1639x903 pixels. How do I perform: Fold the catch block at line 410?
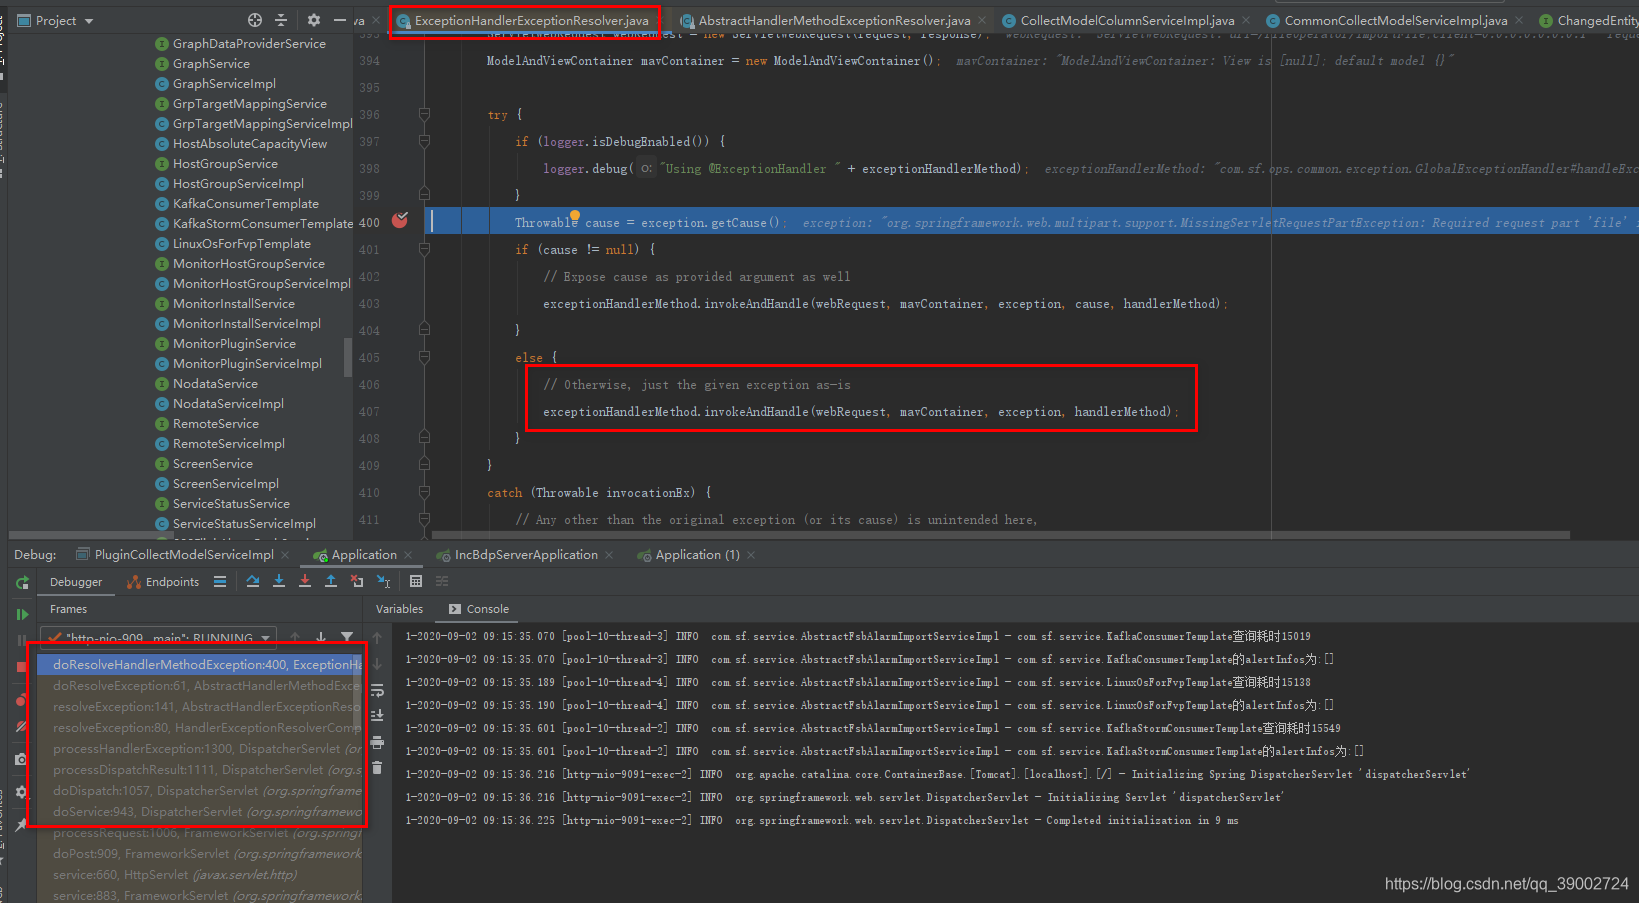click(x=424, y=492)
